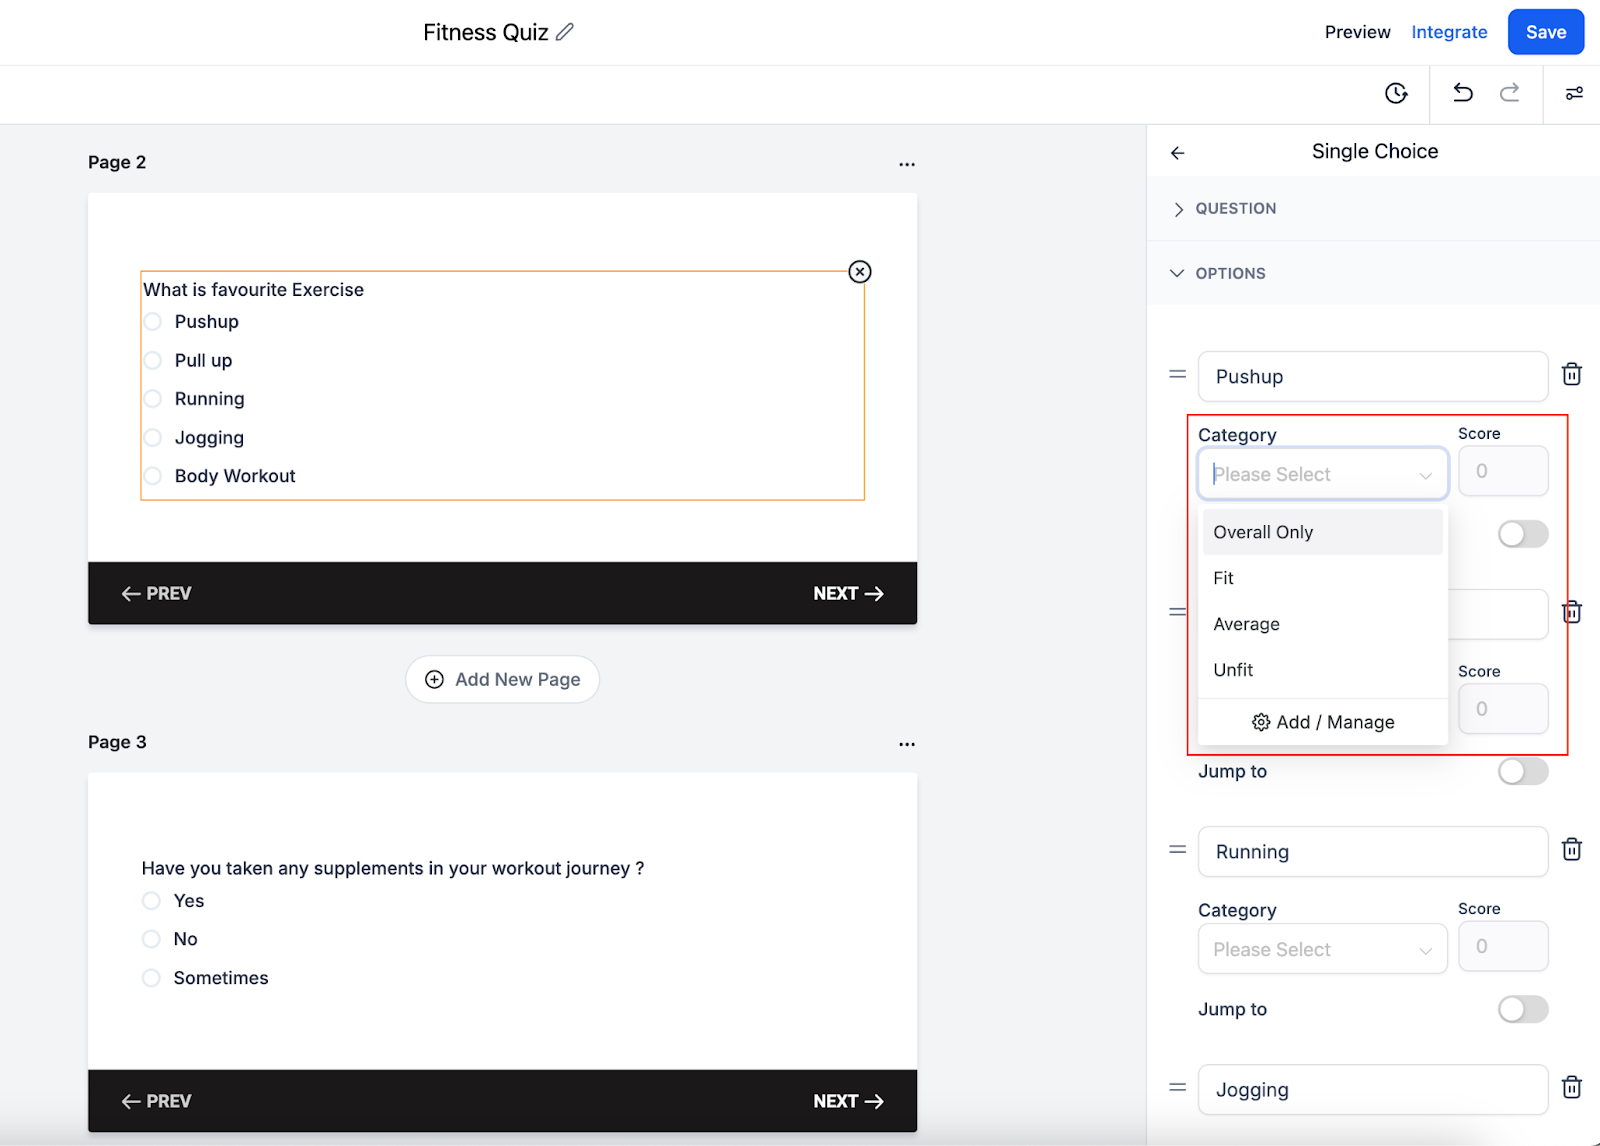1600x1146 pixels.
Task: Delete the Running option
Action: point(1572,849)
